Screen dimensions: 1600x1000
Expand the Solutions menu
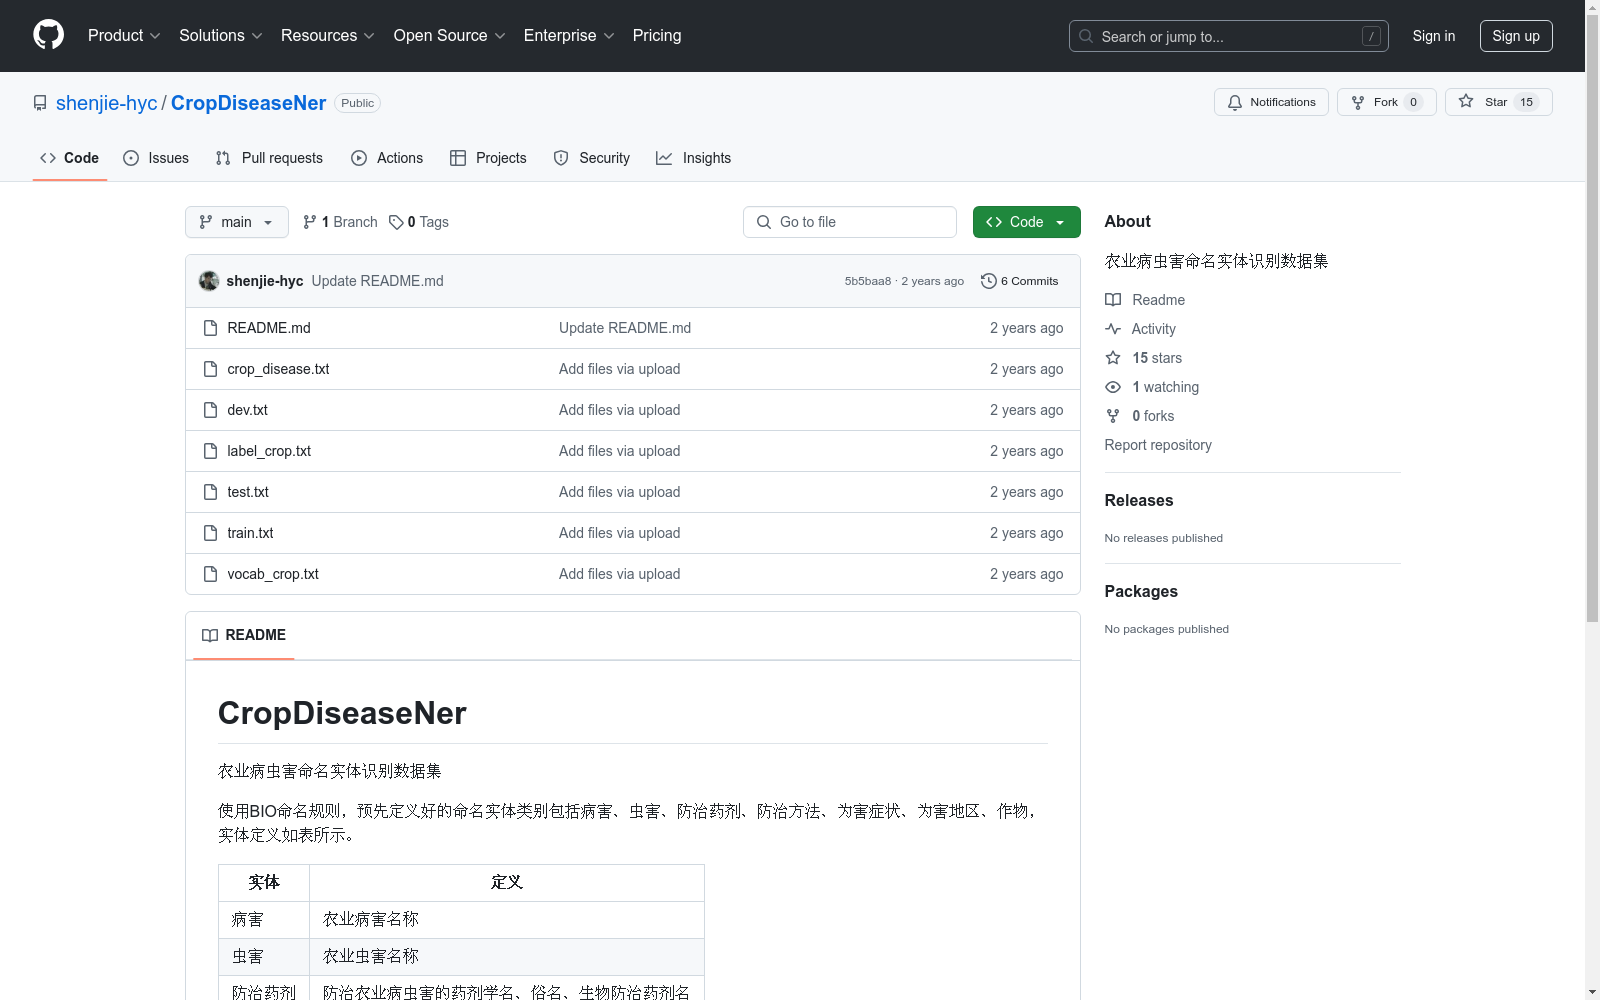(x=220, y=35)
